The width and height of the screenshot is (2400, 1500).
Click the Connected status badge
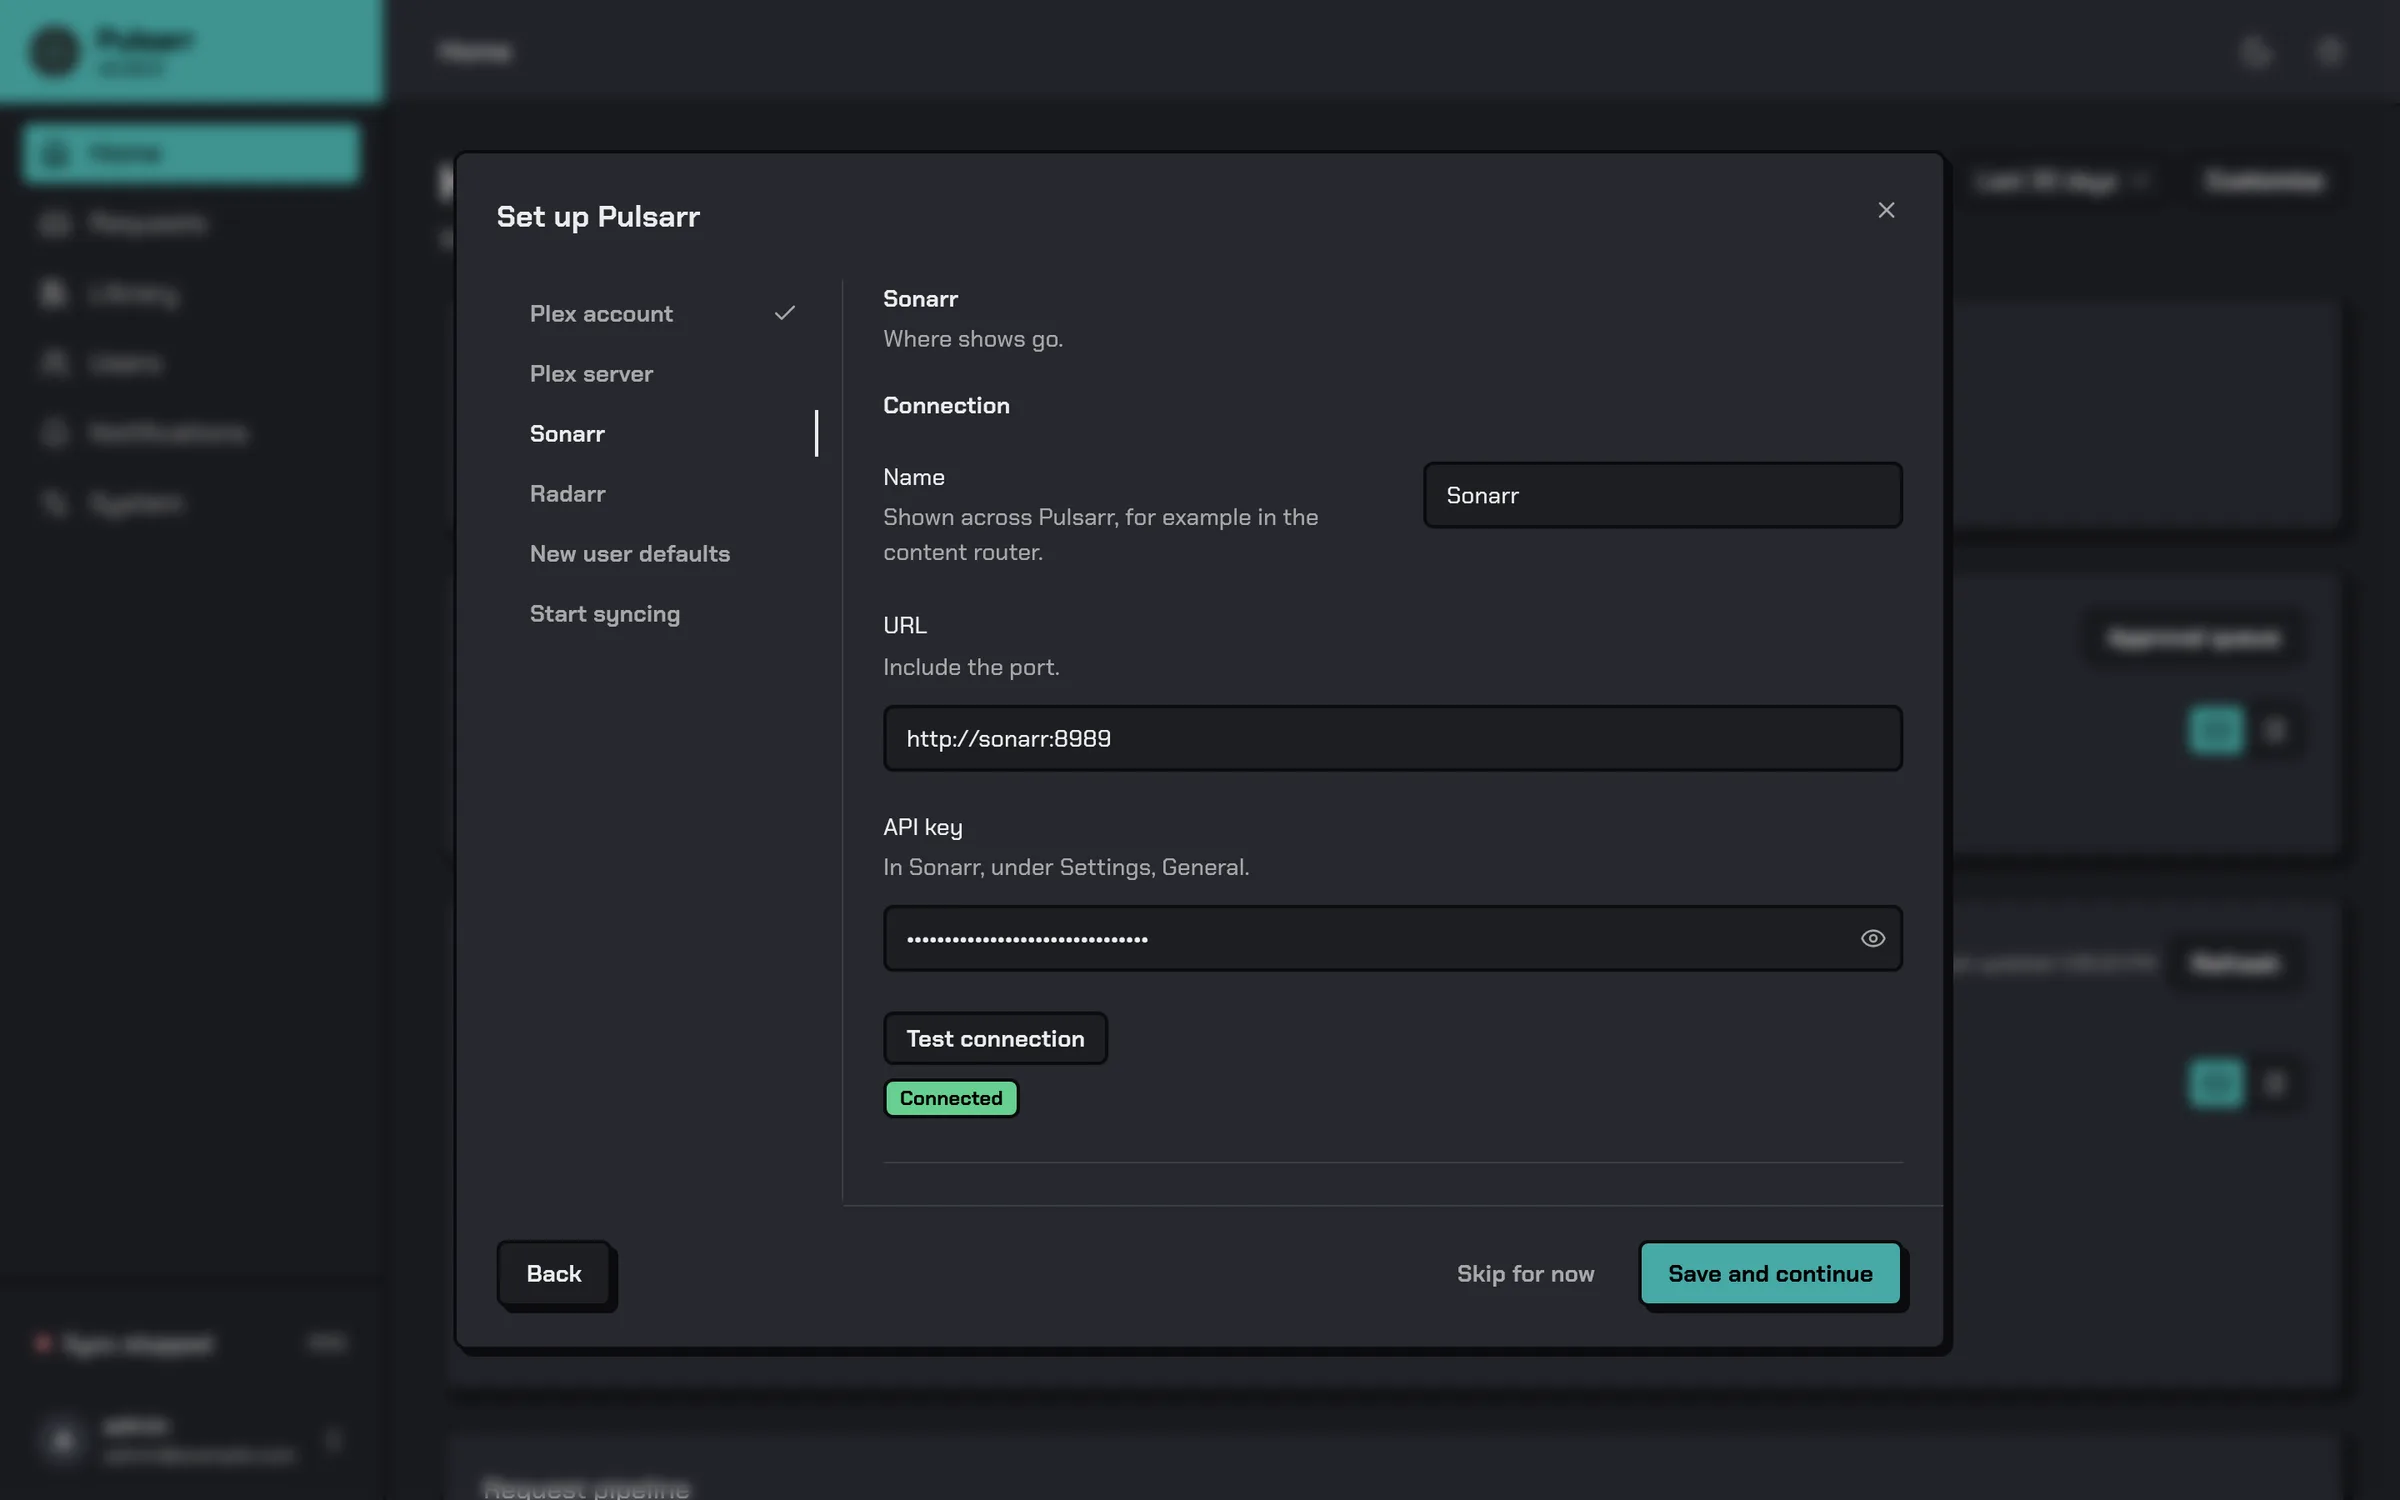[x=951, y=1098]
